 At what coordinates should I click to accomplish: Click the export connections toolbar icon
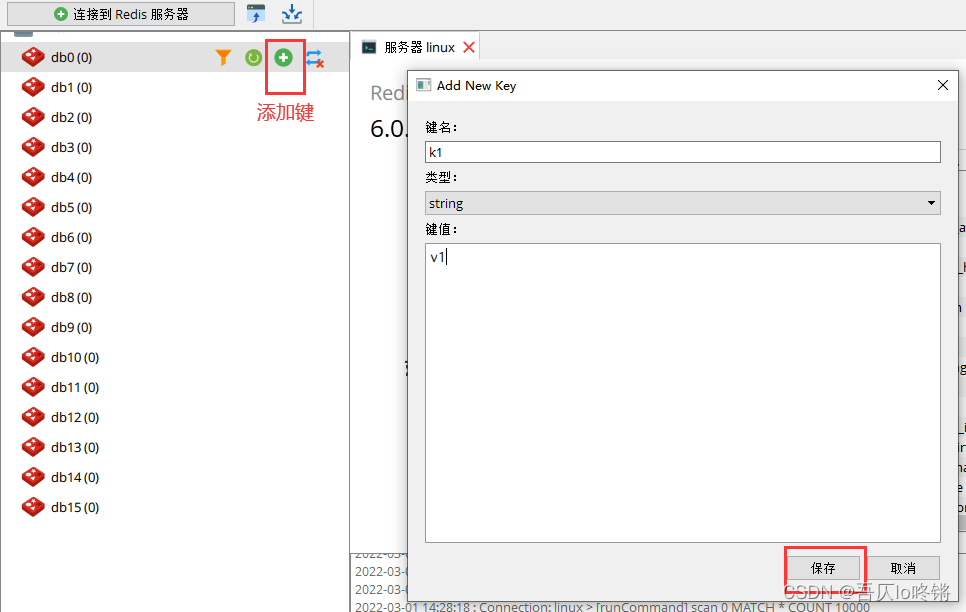click(x=291, y=14)
